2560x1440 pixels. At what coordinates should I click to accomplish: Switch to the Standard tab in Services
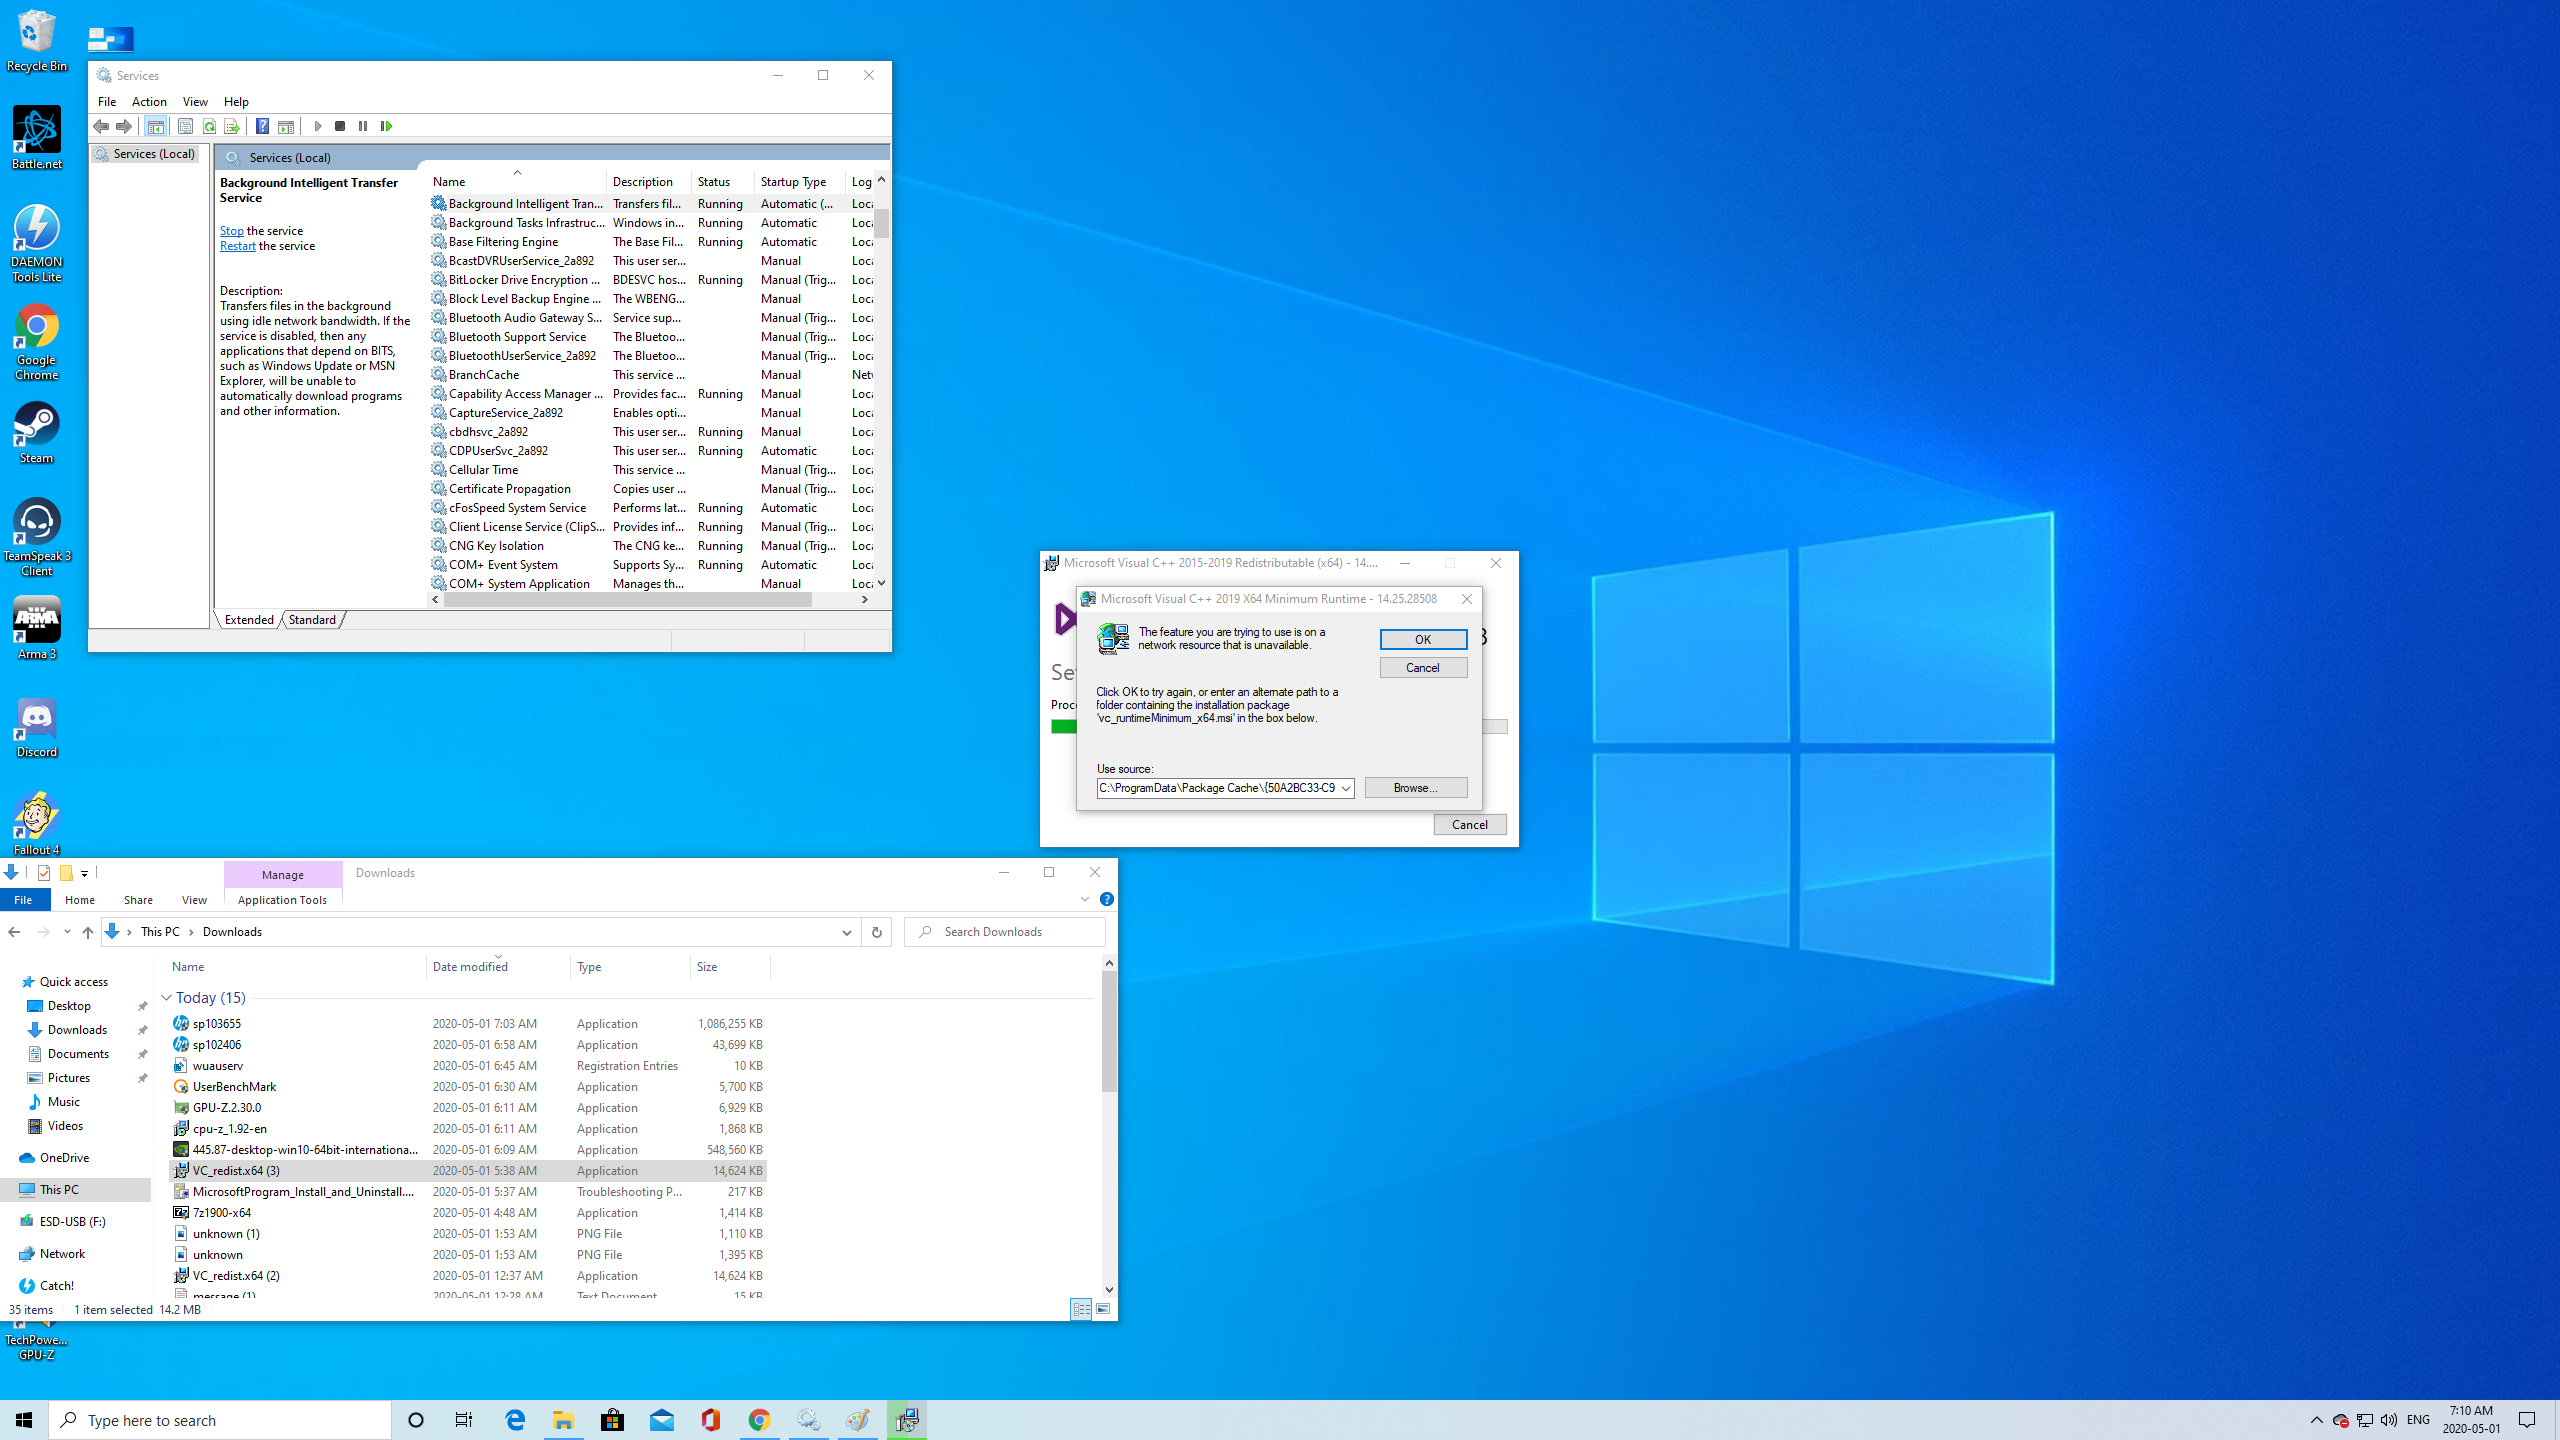pyautogui.click(x=312, y=620)
